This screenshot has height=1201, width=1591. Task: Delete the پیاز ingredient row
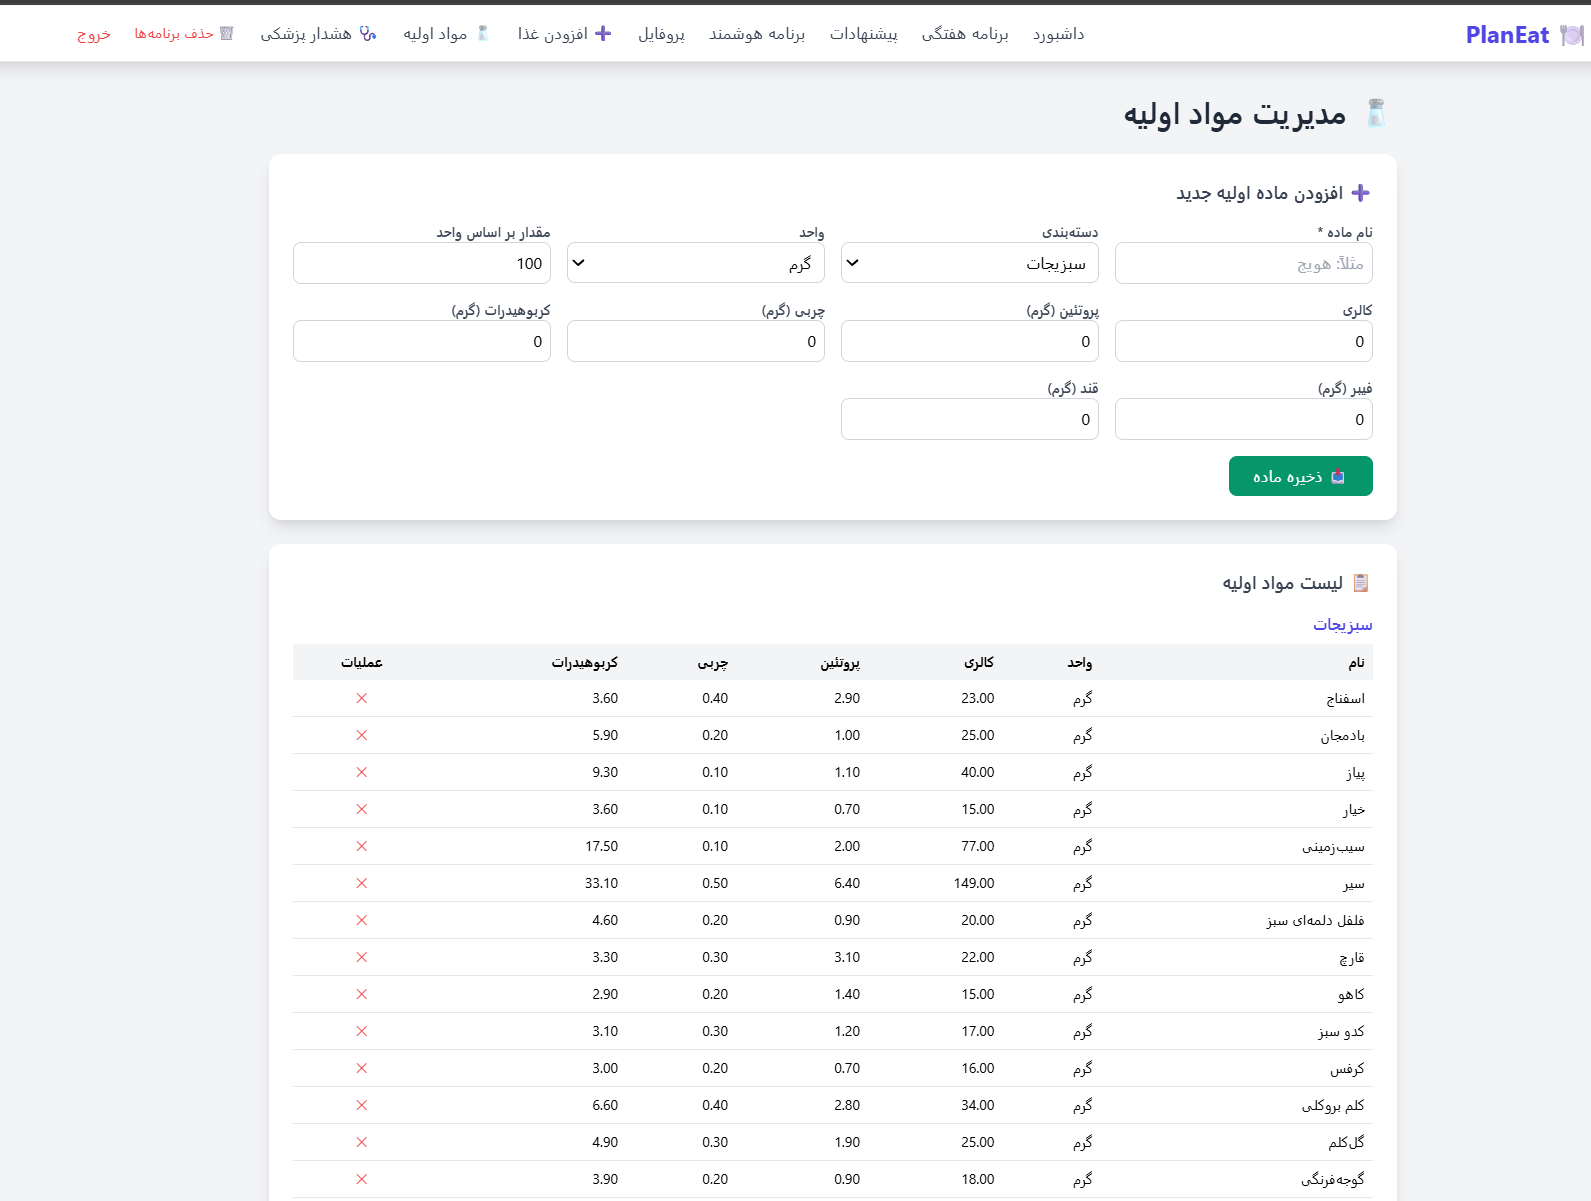pos(362,772)
